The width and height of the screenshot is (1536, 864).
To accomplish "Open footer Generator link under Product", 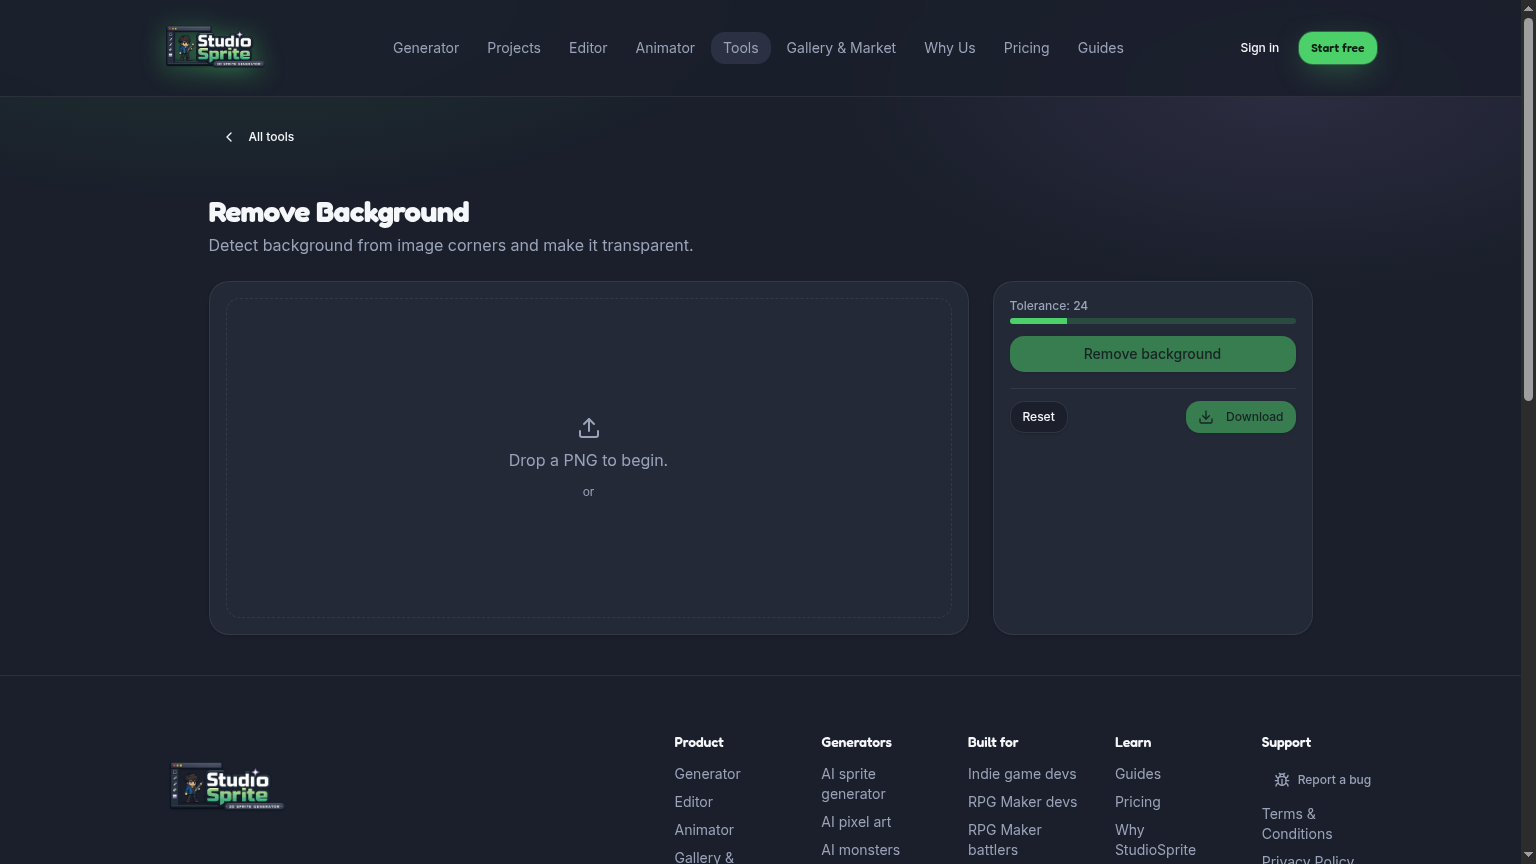I will (x=707, y=774).
